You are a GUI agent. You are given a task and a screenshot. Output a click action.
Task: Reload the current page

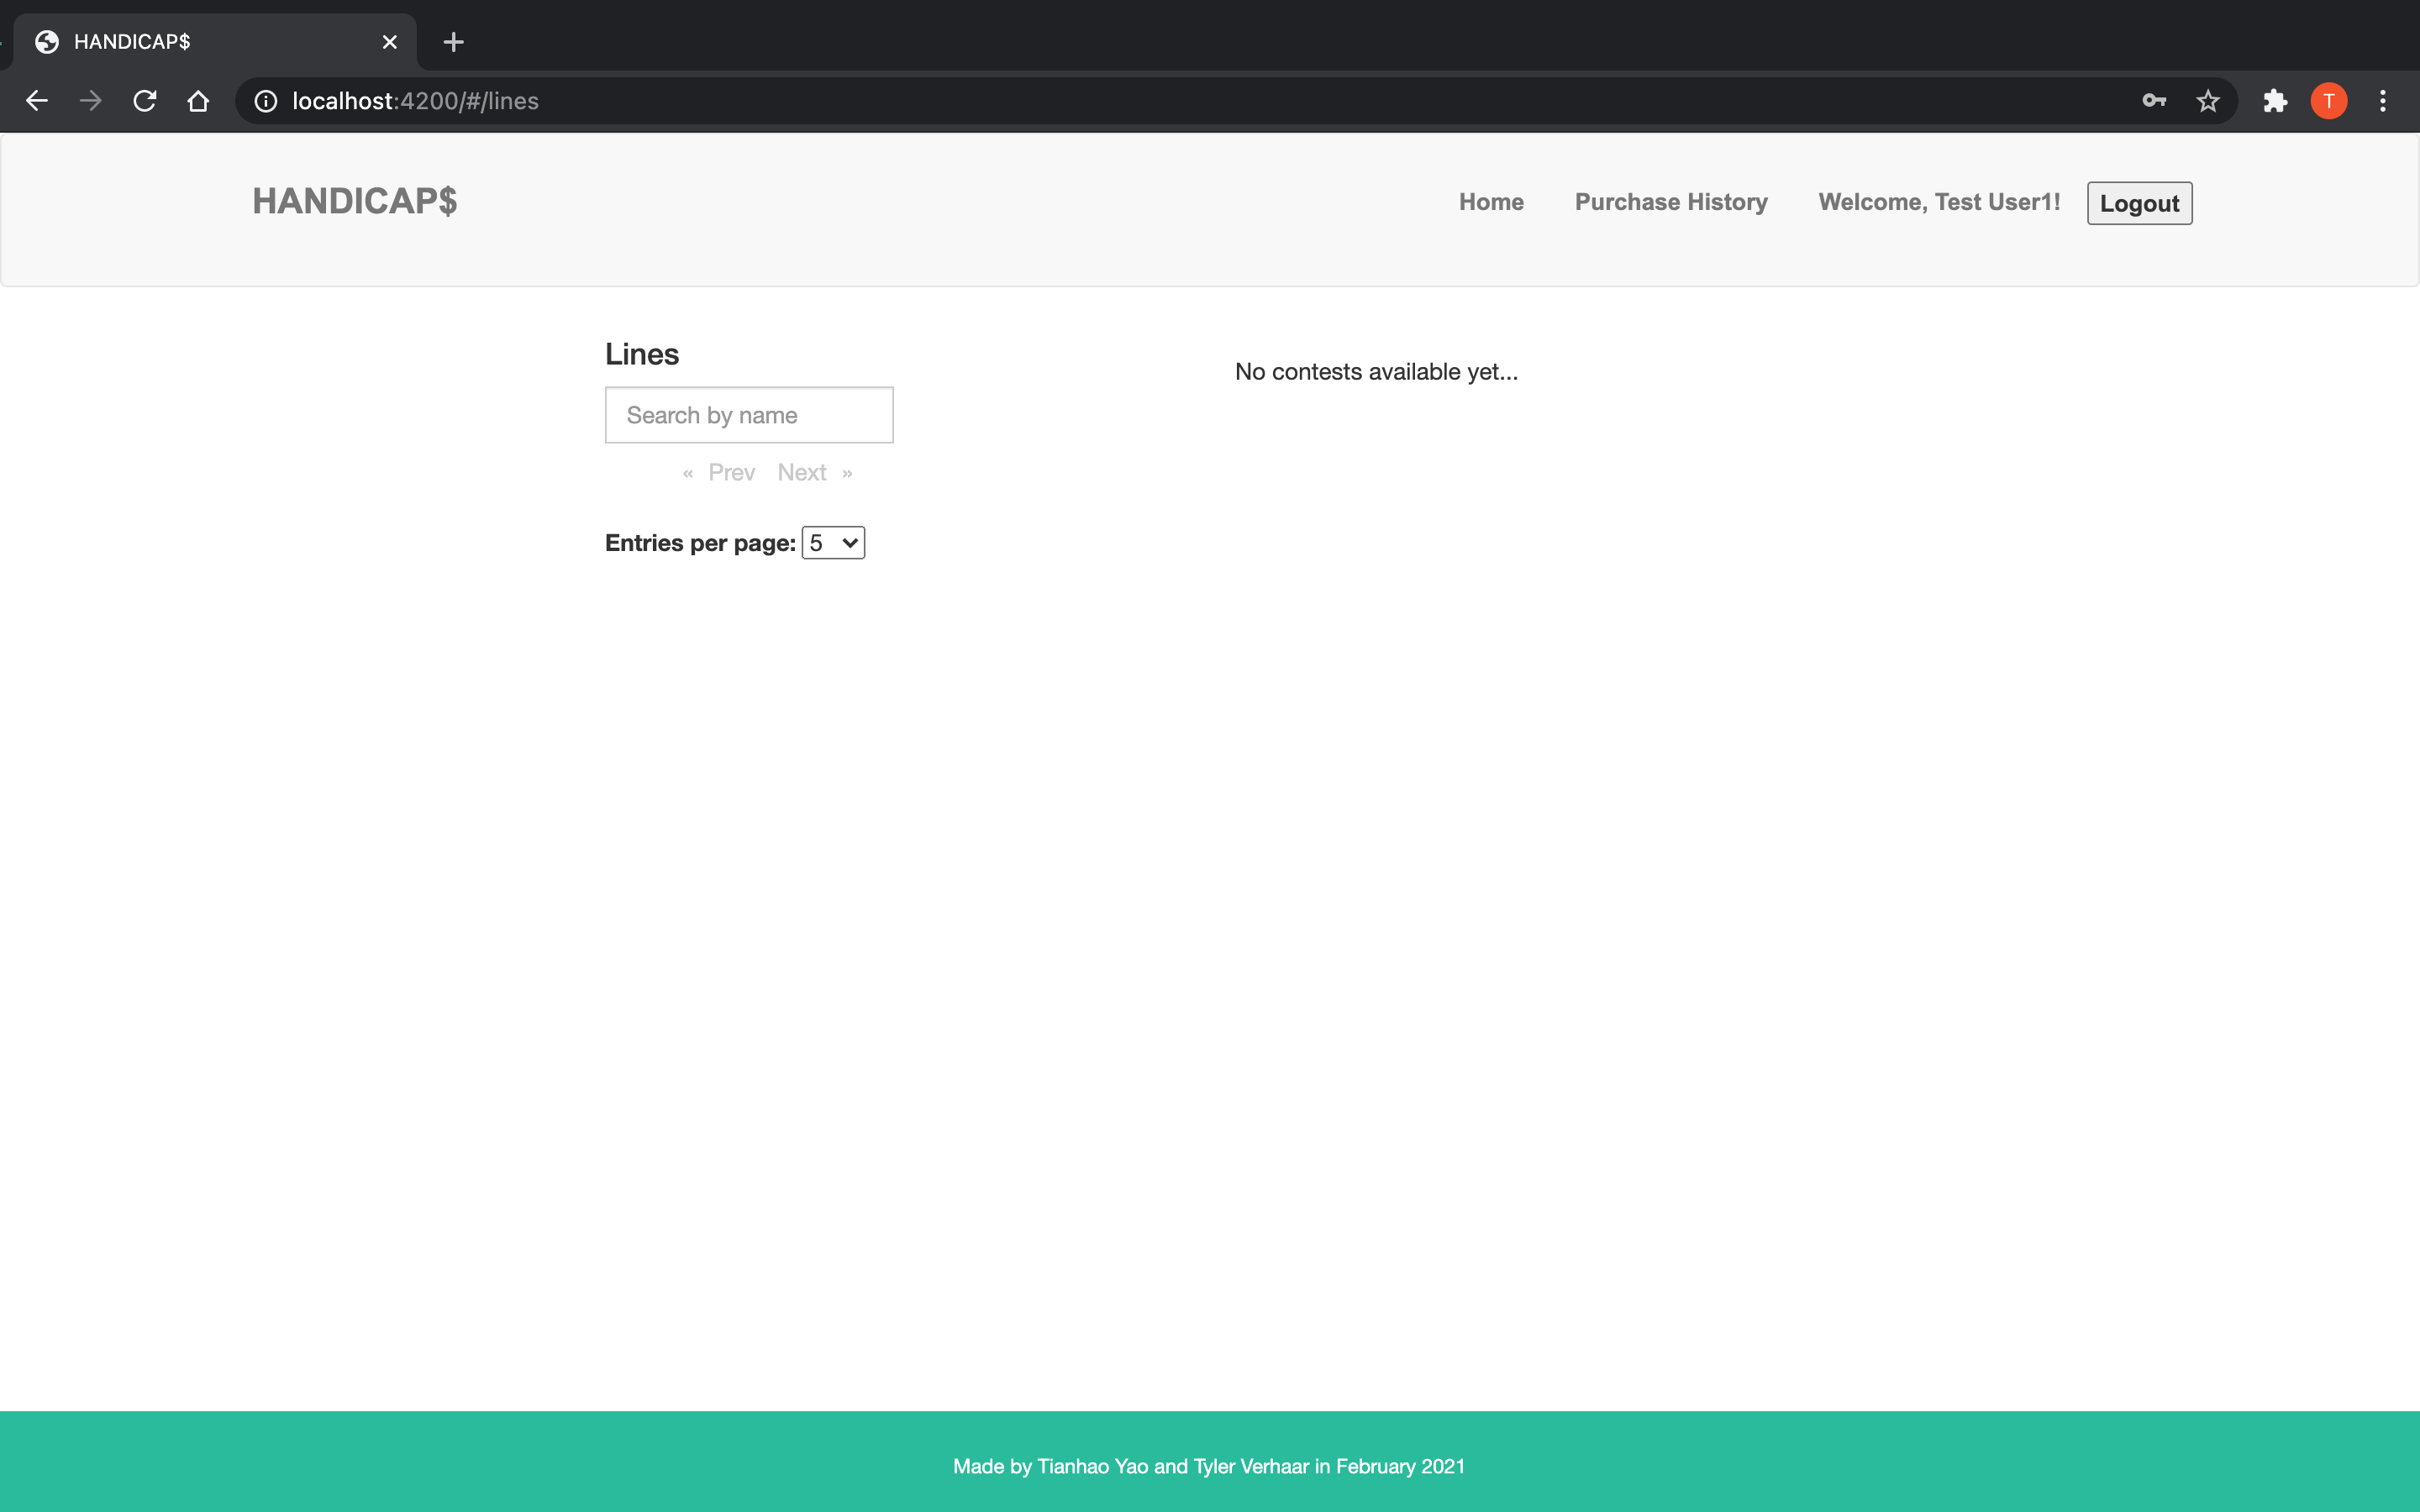click(x=145, y=101)
